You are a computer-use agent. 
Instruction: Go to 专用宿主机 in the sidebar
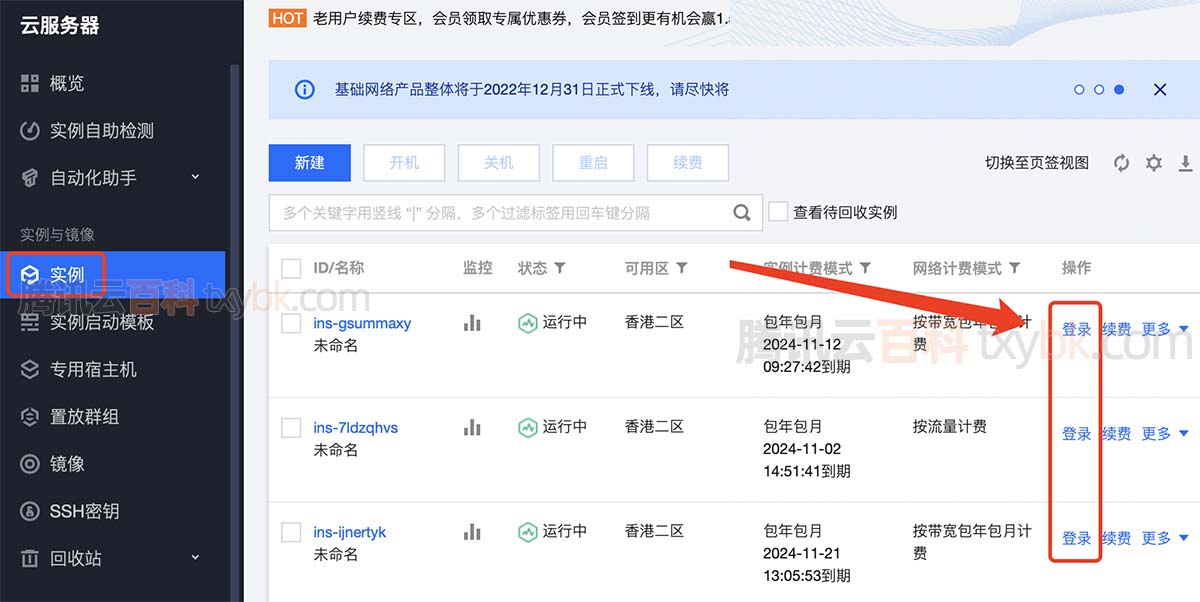93,369
